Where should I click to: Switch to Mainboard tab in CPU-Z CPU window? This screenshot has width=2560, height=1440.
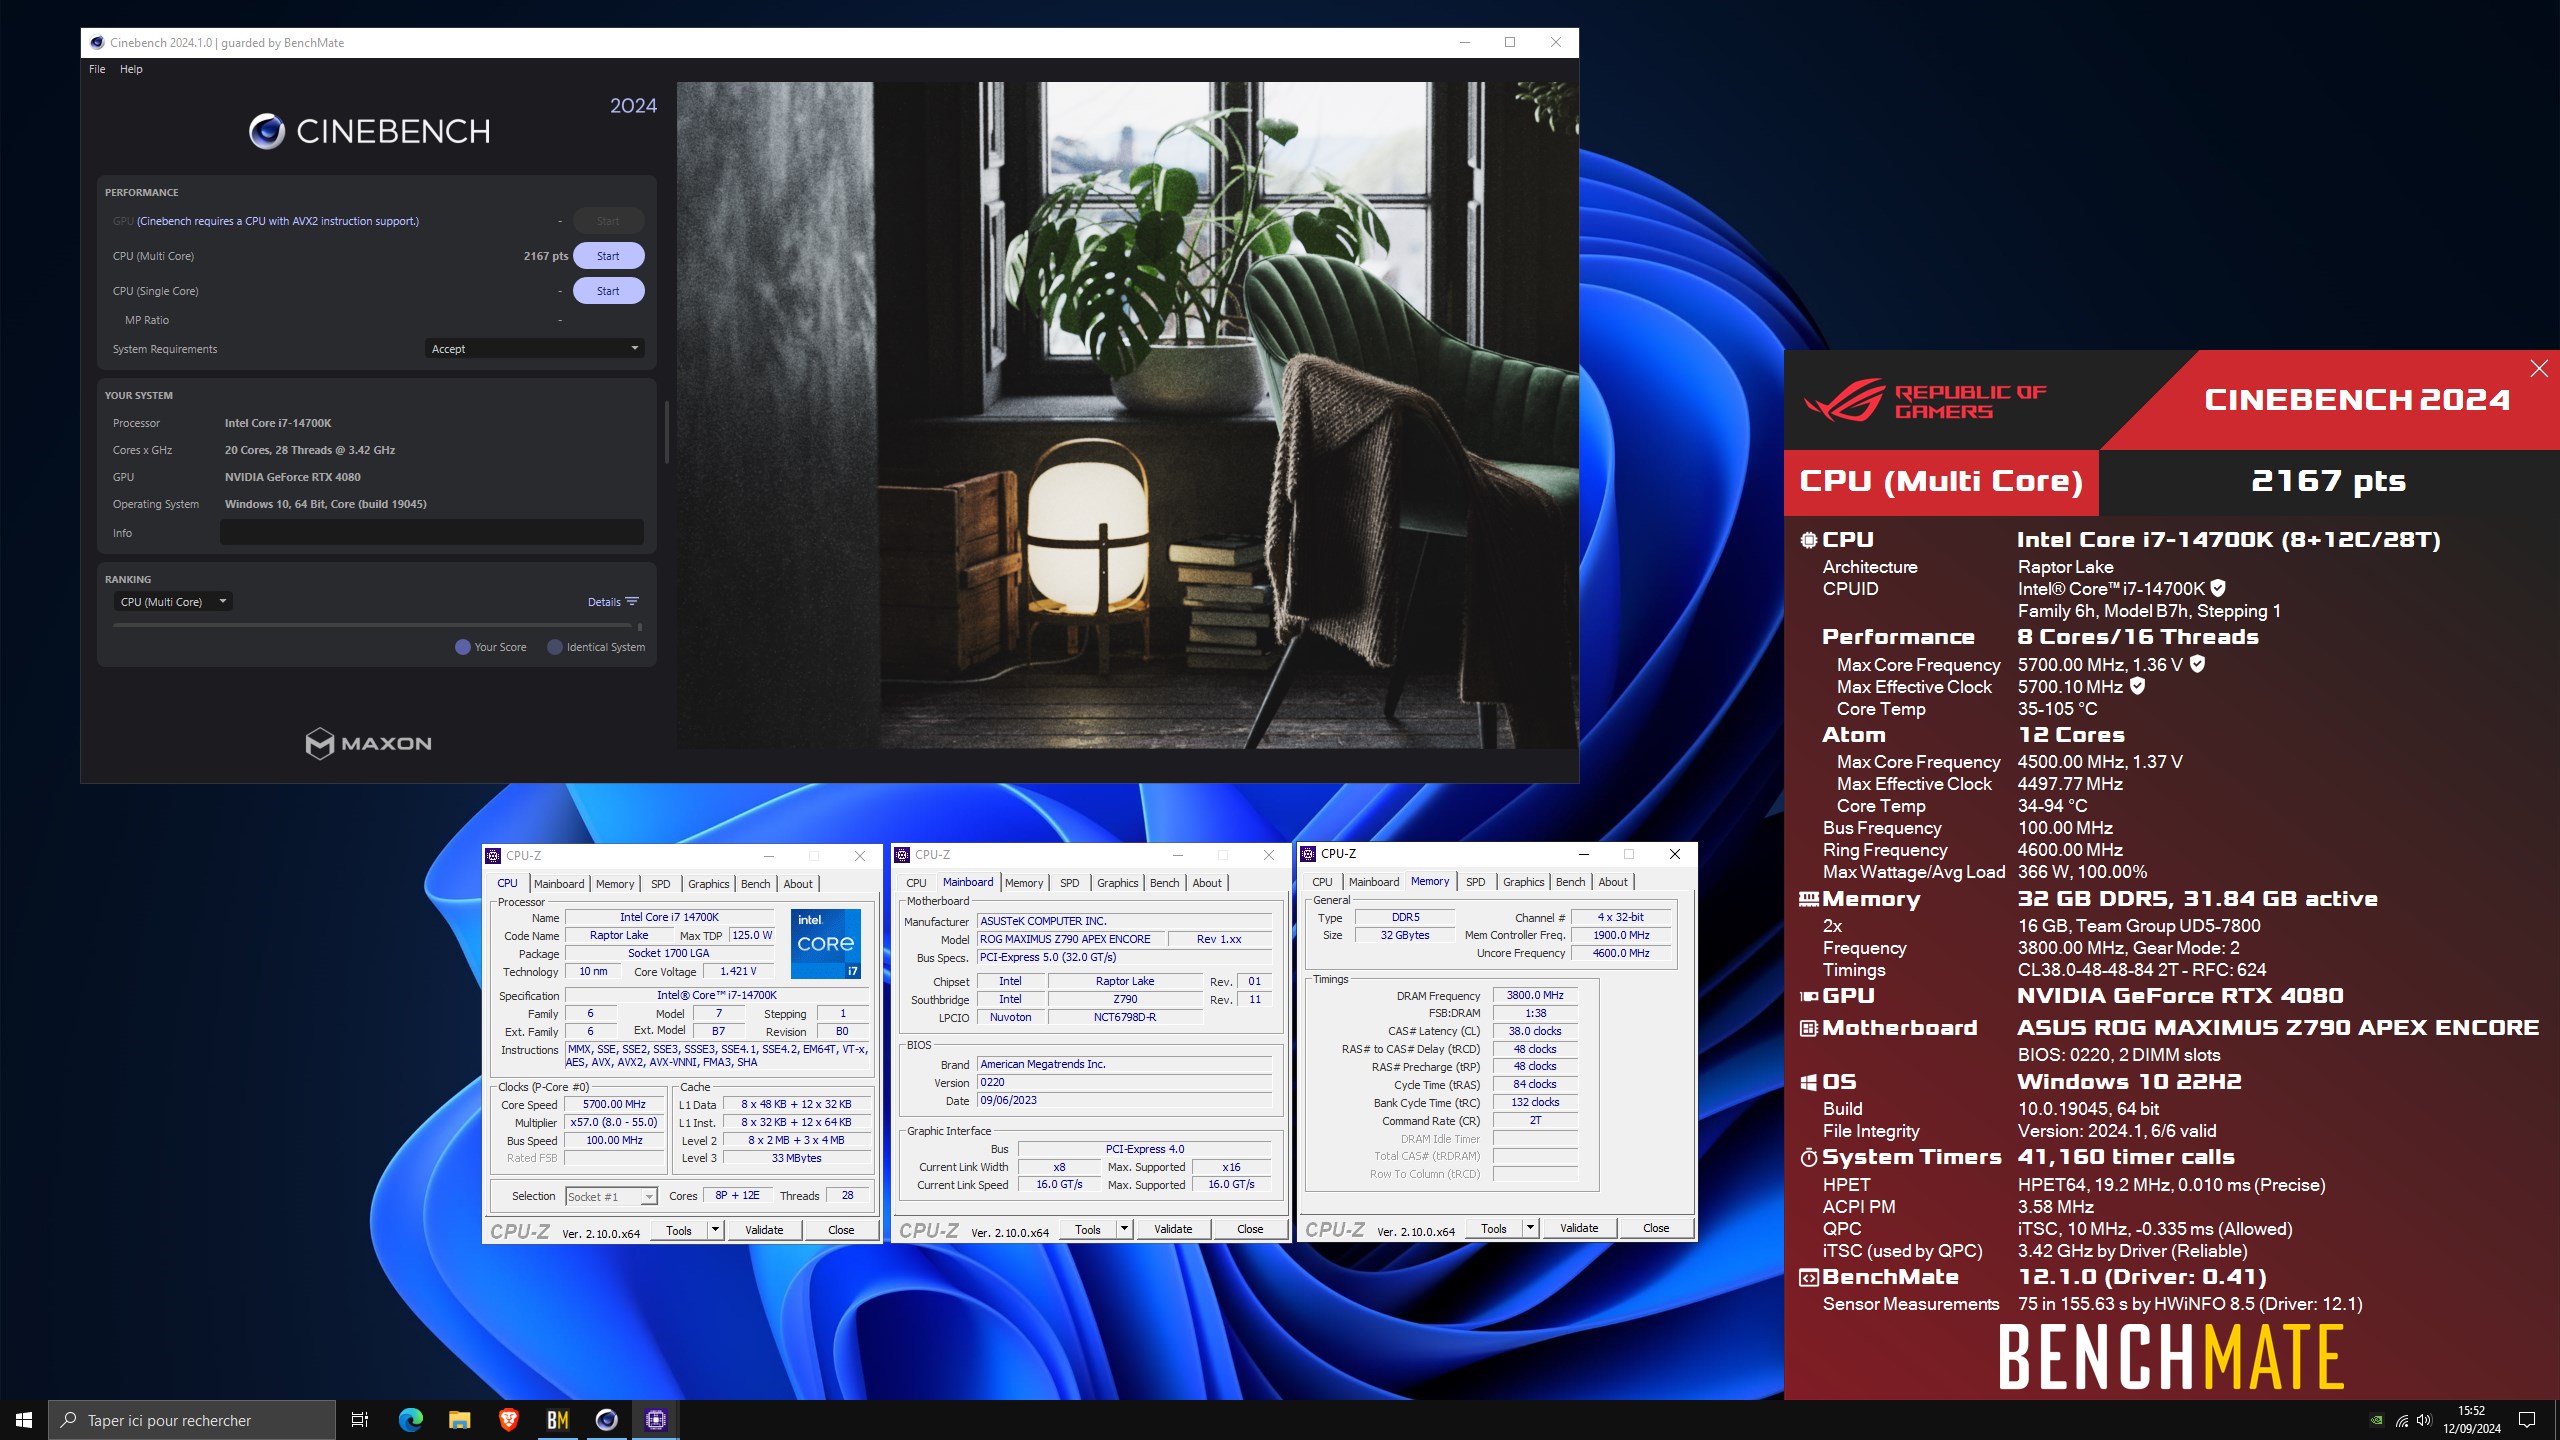coord(559,884)
